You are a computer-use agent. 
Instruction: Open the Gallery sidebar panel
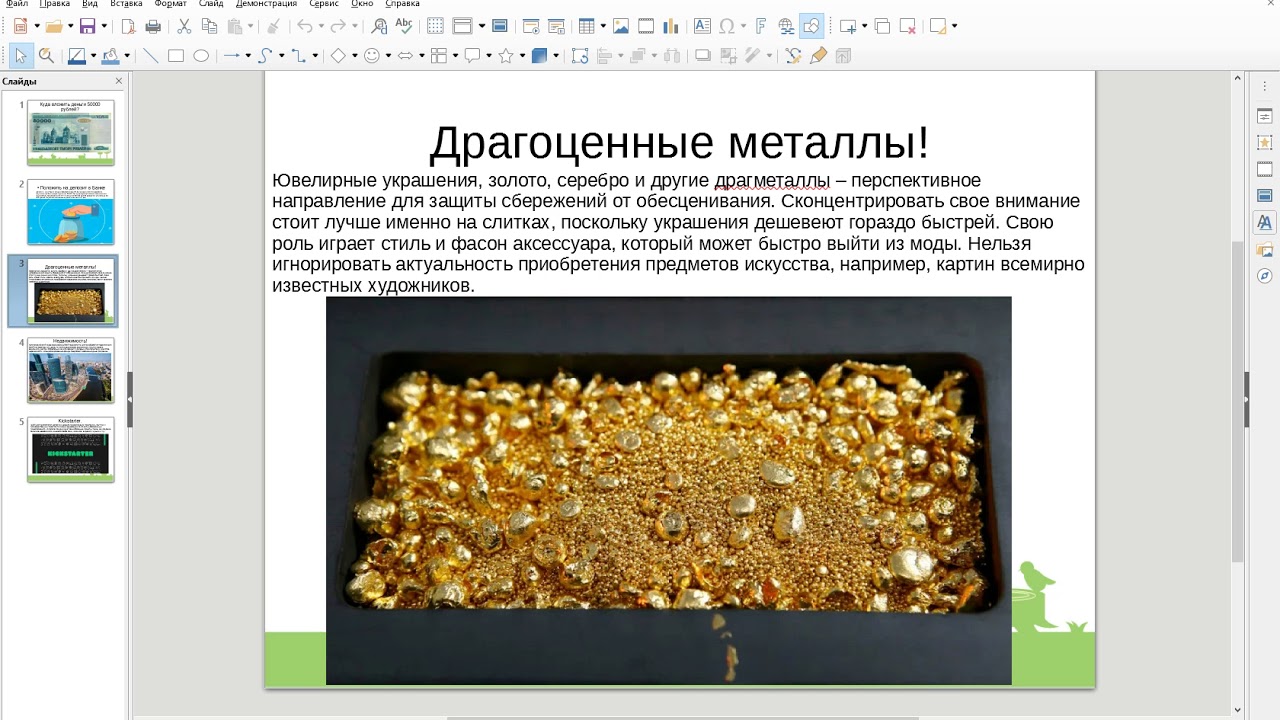[x=1264, y=249]
